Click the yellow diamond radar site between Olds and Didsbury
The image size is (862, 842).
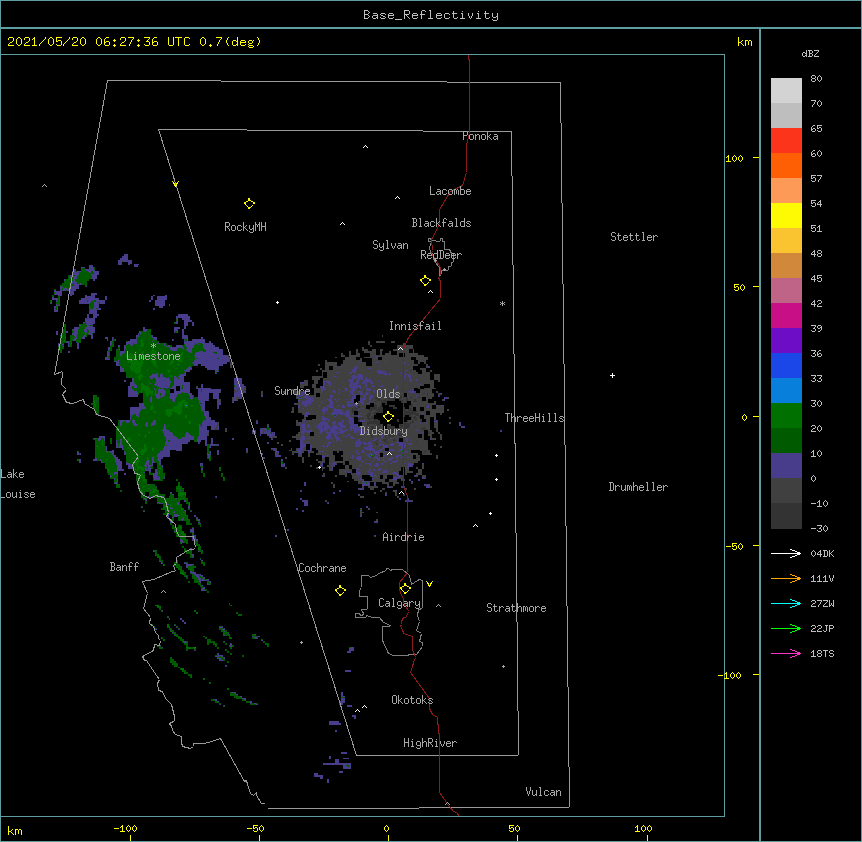click(x=388, y=417)
